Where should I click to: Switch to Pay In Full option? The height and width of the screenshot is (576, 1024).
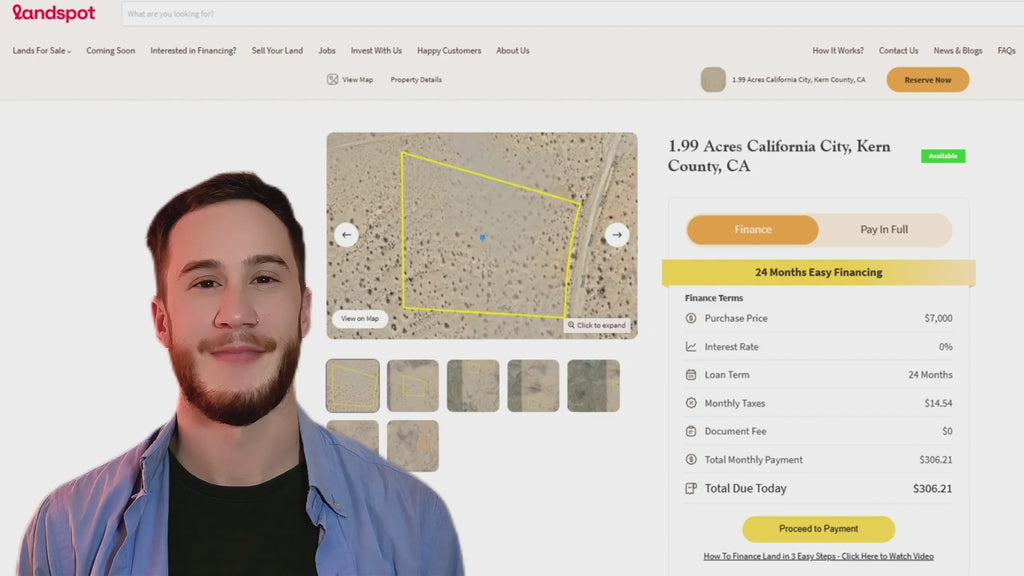pyautogui.click(x=884, y=230)
